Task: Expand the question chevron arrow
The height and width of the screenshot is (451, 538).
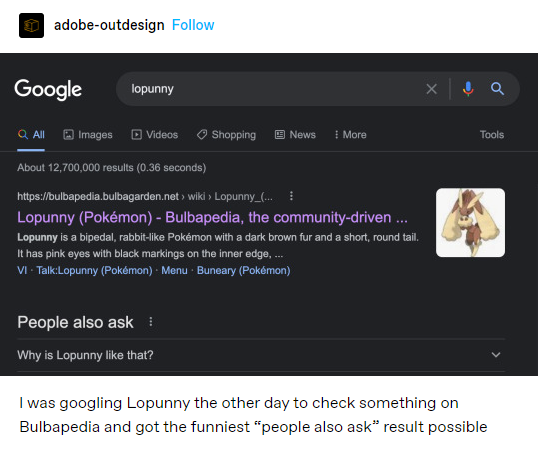Action: pyautogui.click(x=496, y=355)
